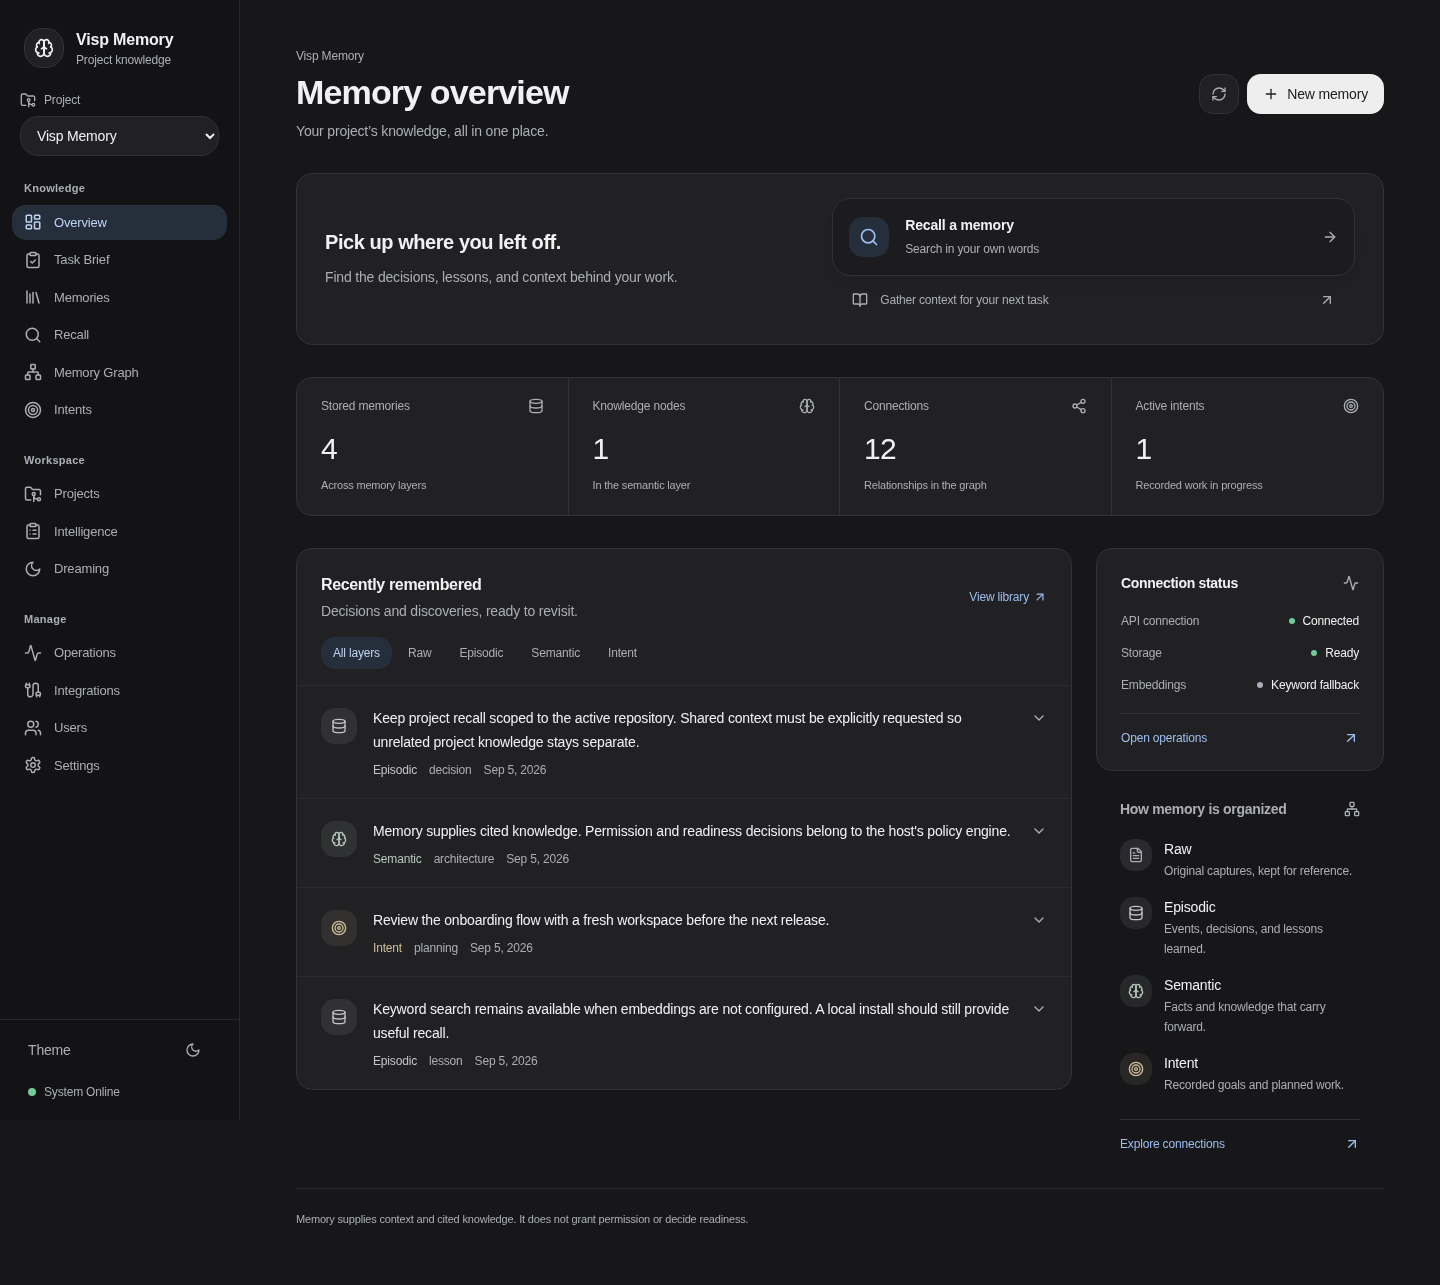Click the episodic icon of the project recall memory
Image resolution: width=1440 pixels, height=1285 pixels.
pos(339,726)
